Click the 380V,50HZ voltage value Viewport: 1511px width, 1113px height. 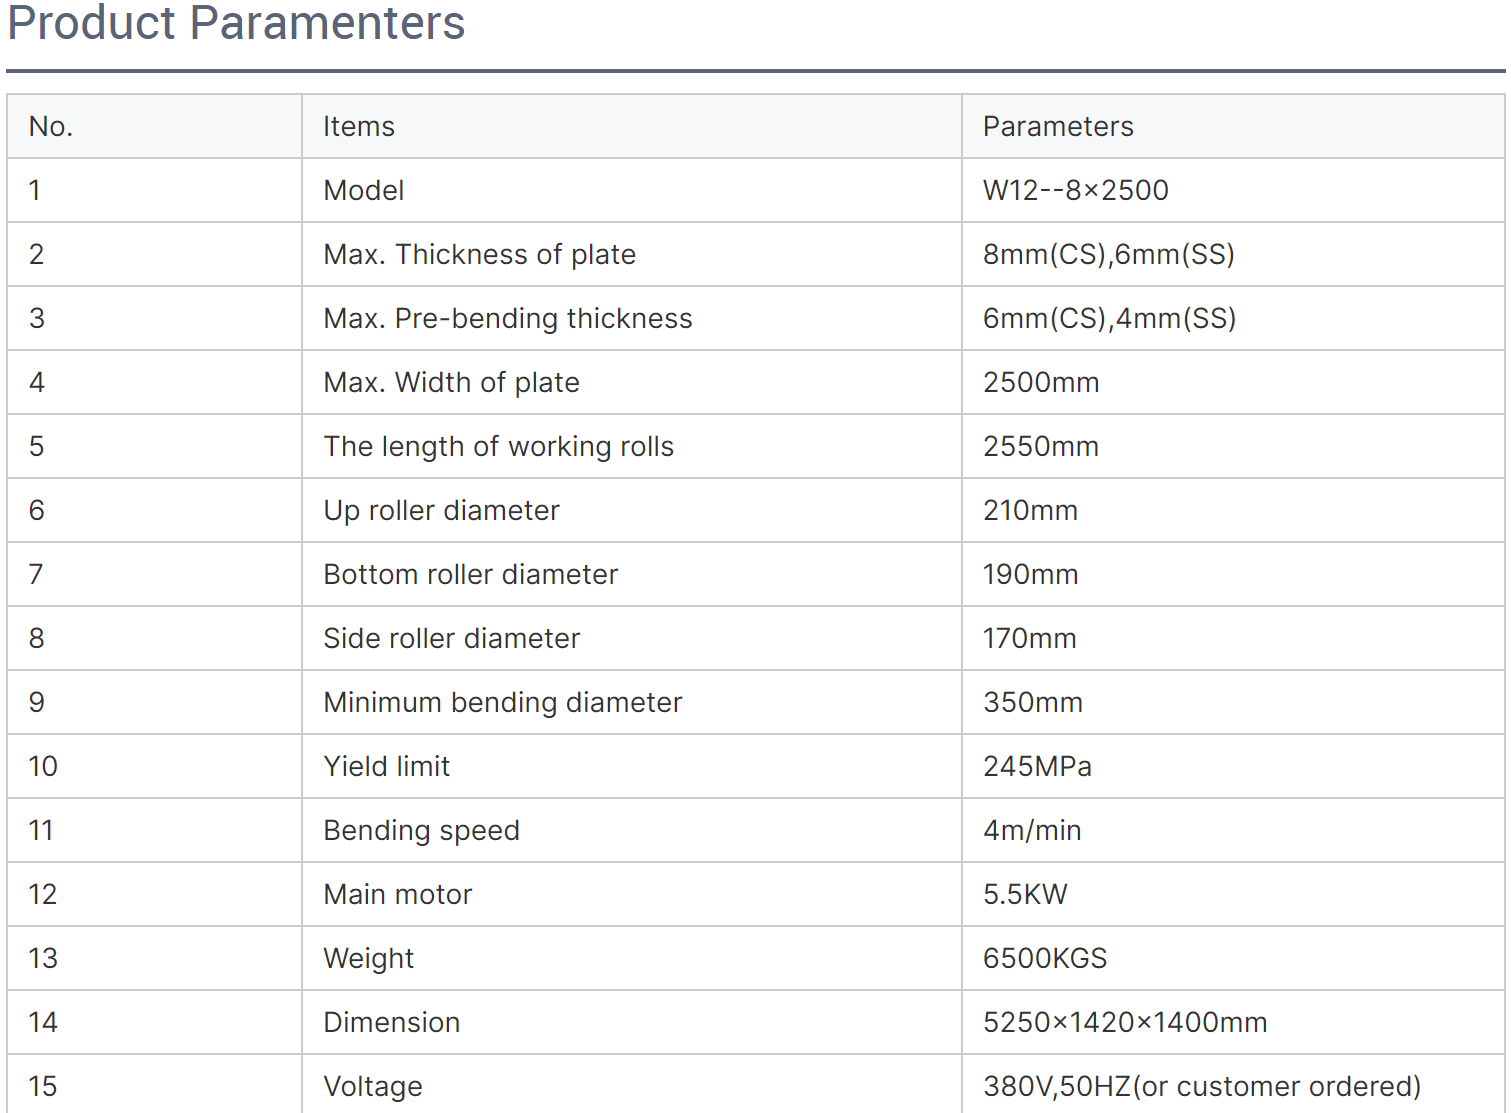1202,1086
